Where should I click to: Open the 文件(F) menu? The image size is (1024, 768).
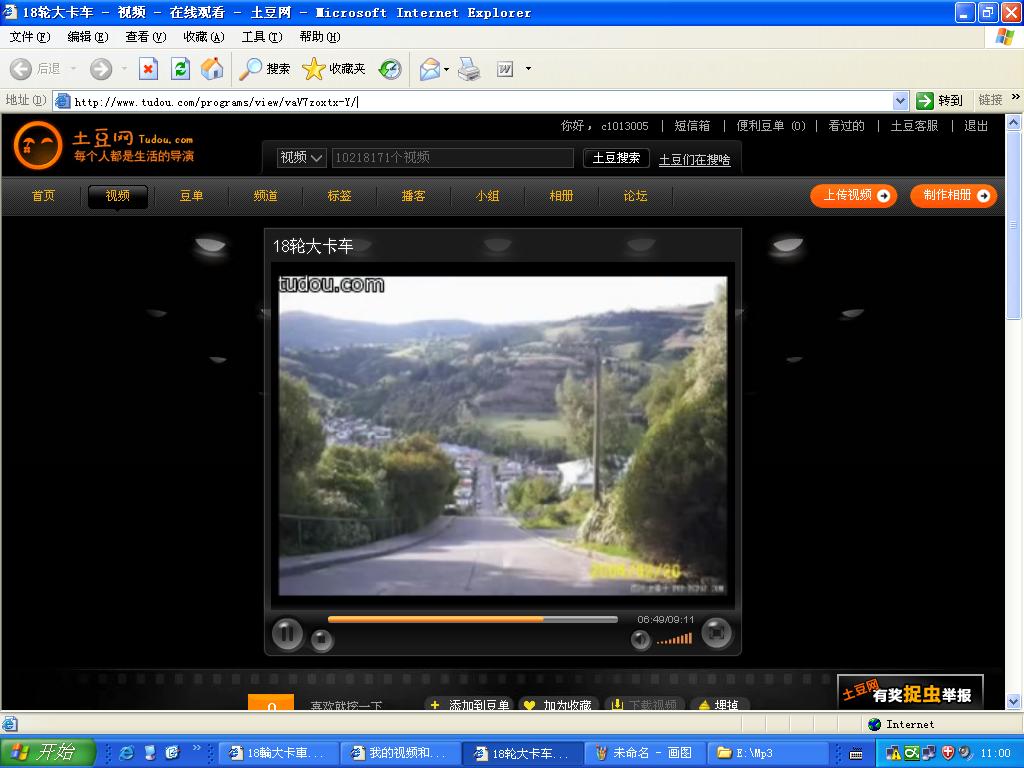(30, 37)
